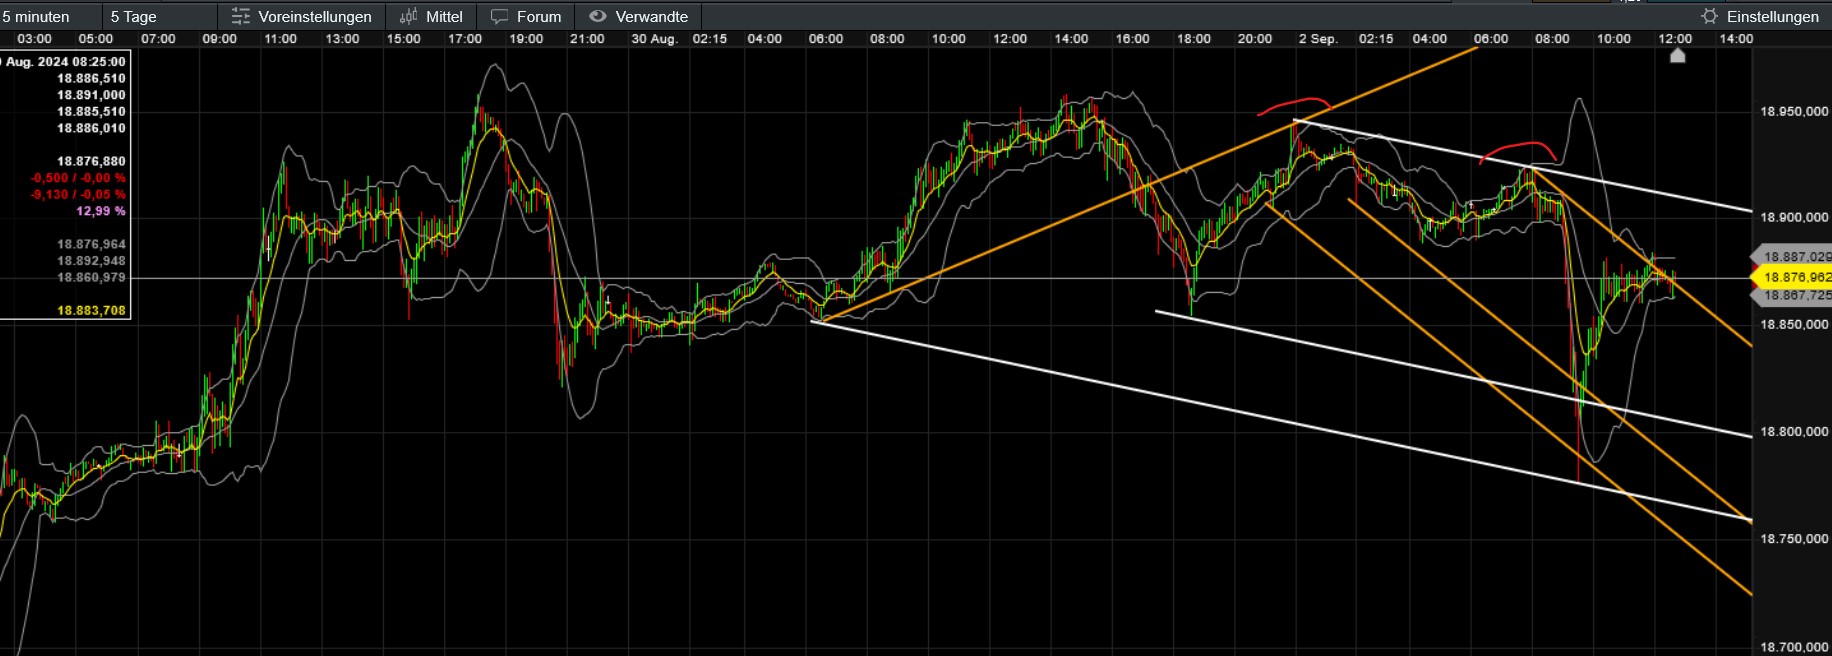This screenshot has width=1832, height=656.
Task: Click the yellow value 18.883,708 in data box
Action: point(91,310)
